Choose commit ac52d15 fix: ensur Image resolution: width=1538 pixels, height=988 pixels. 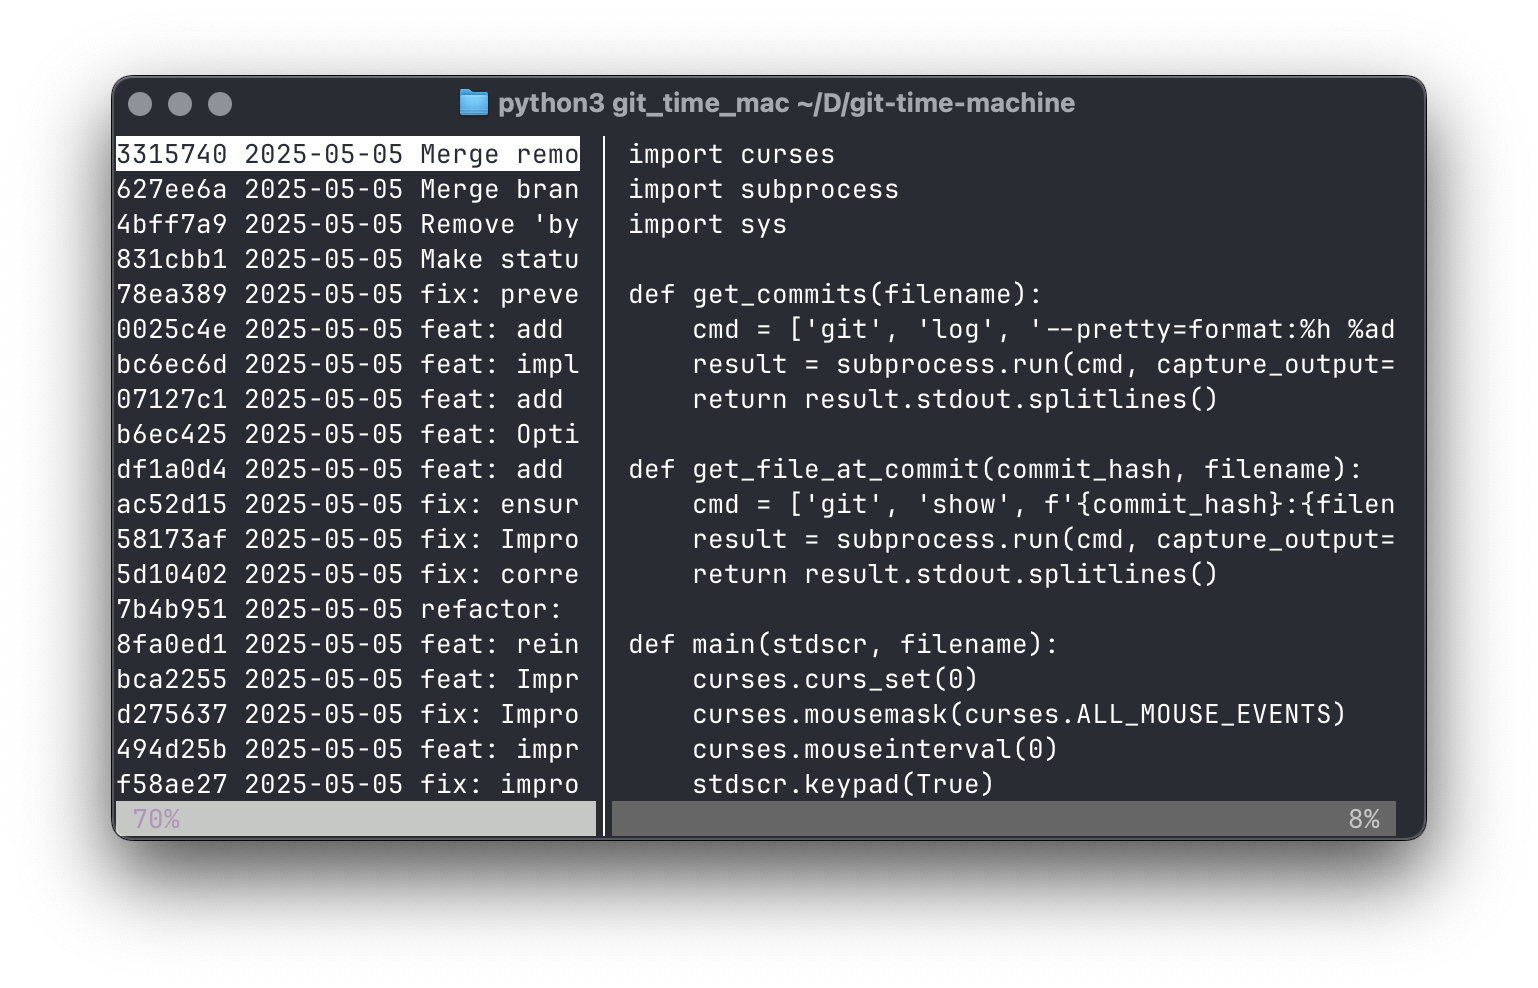(x=347, y=505)
